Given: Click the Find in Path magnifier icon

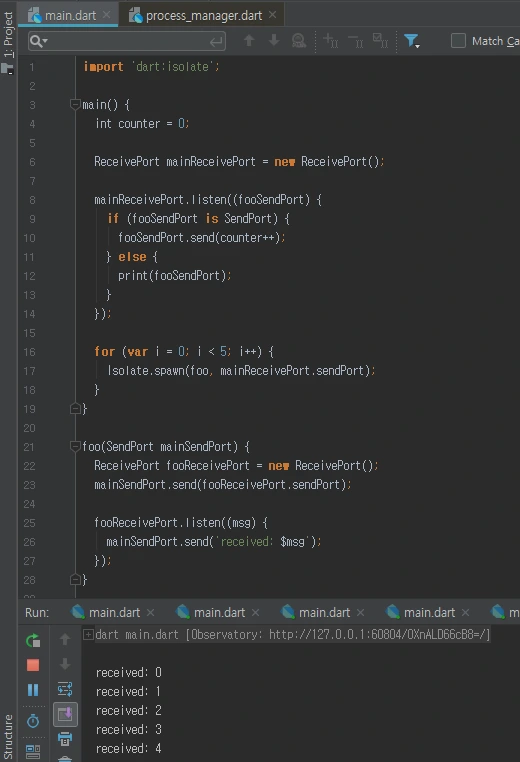Looking at the screenshot, I should [298, 40].
